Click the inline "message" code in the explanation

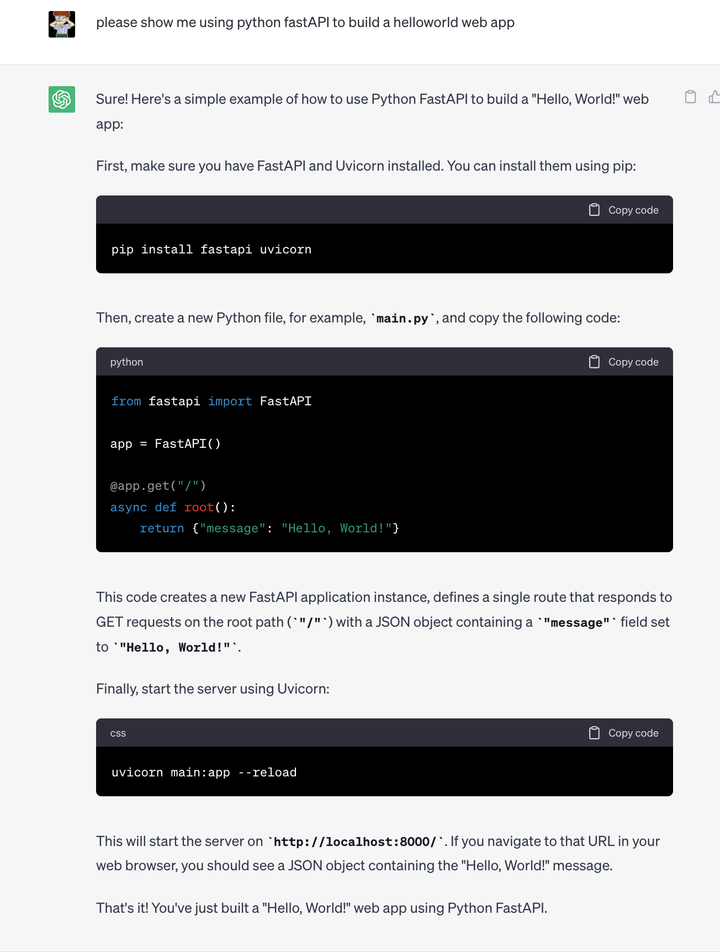(576, 623)
